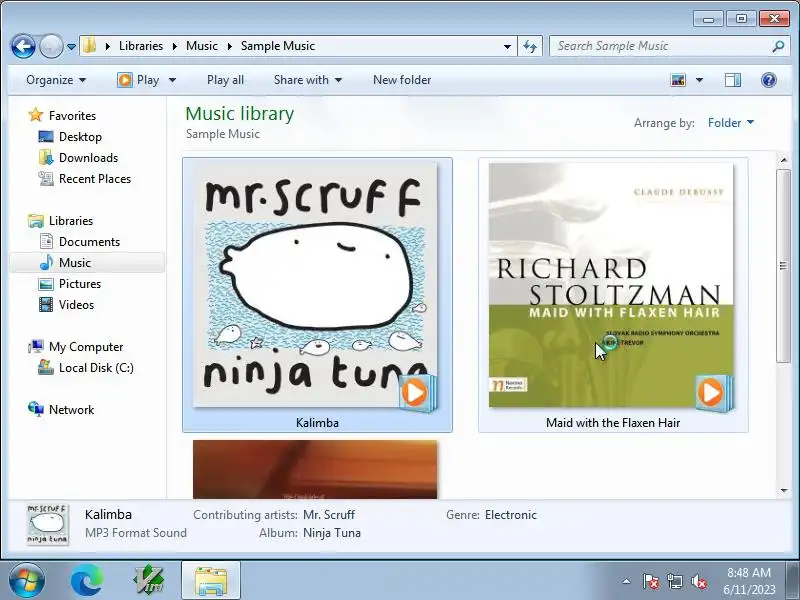Select Favorites in the navigation pane
The height and width of the screenshot is (600, 800).
(x=72, y=116)
